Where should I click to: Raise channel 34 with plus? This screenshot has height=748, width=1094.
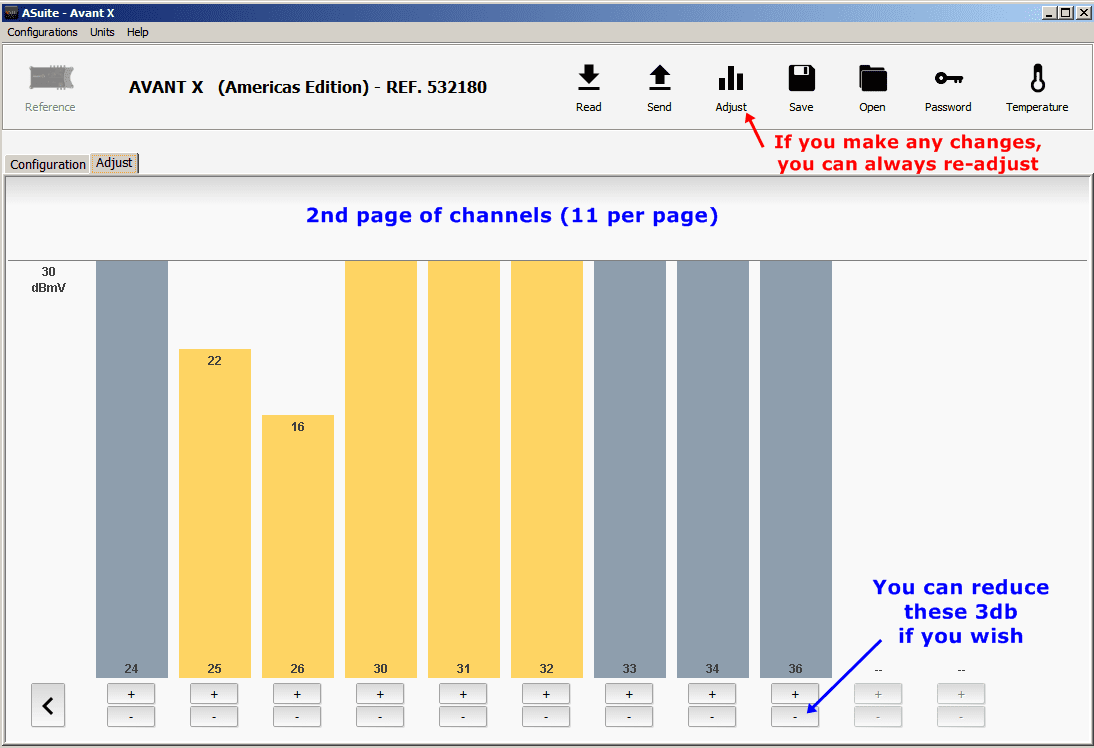coord(712,694)
